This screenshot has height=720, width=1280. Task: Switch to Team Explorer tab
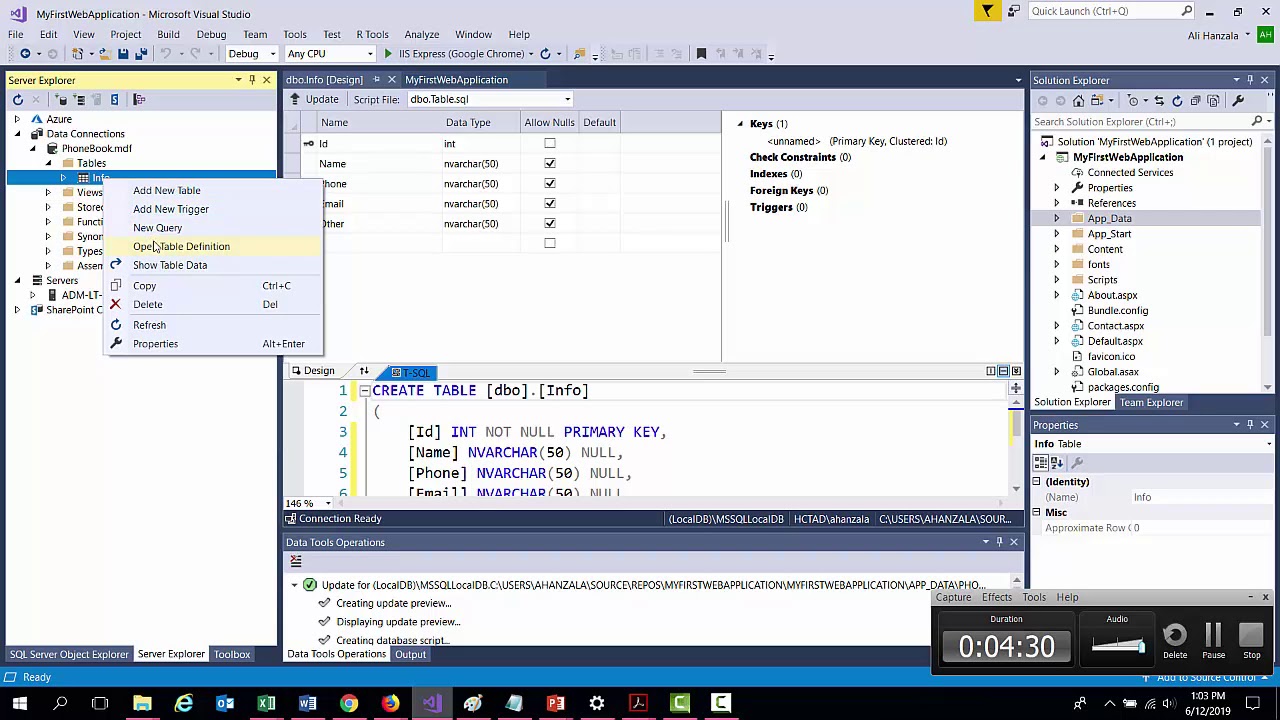pos(1151,402)
